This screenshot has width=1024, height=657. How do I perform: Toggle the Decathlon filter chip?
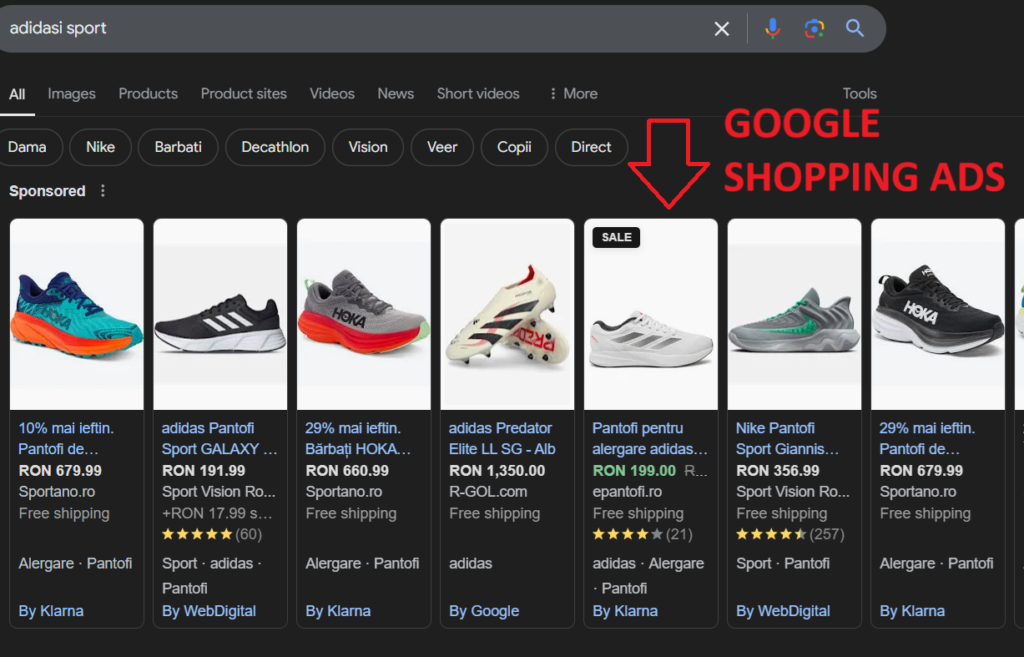coord(275,147)
